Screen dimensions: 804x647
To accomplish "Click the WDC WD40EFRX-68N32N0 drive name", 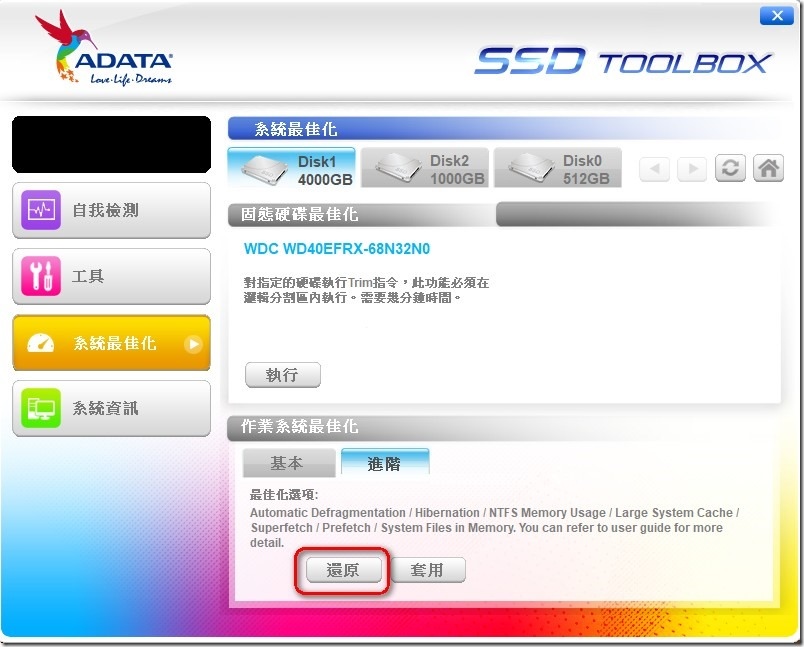I will [x=337, y=249].
